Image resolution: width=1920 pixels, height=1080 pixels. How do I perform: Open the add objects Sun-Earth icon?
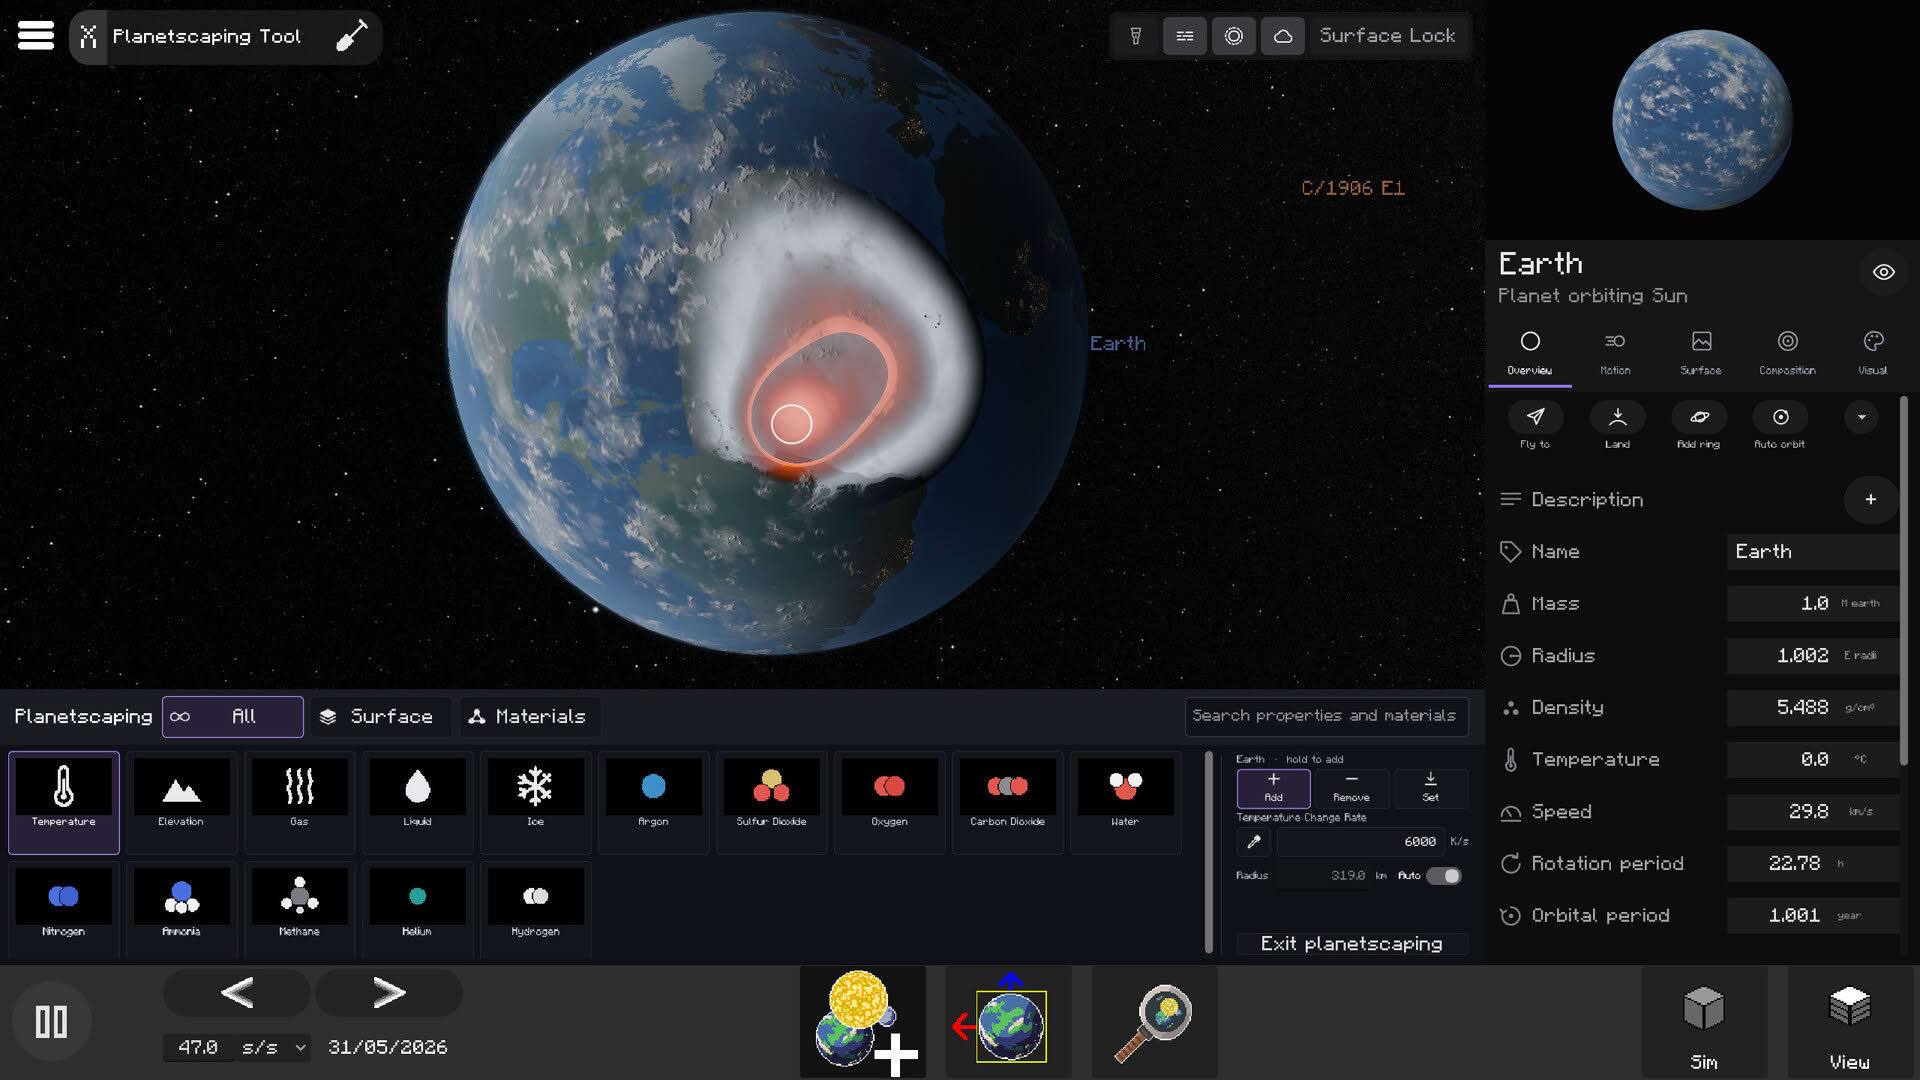click(x=862, y=1022)
